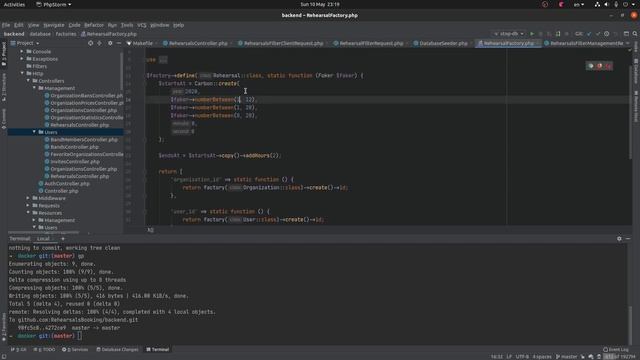Open the system volume tray icon

(x=607, y=4)
